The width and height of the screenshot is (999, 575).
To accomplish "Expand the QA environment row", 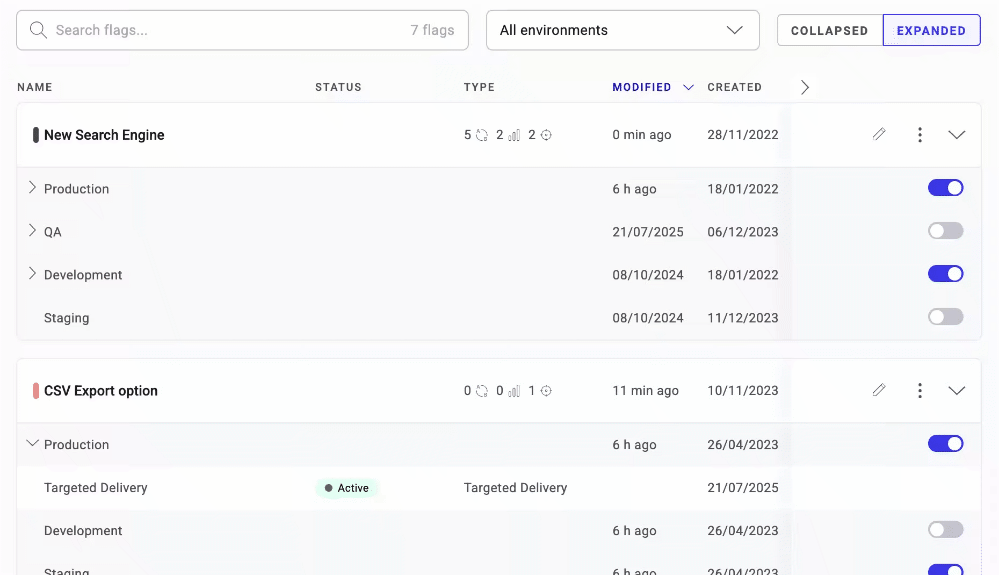I will click(x=32, y=231).
